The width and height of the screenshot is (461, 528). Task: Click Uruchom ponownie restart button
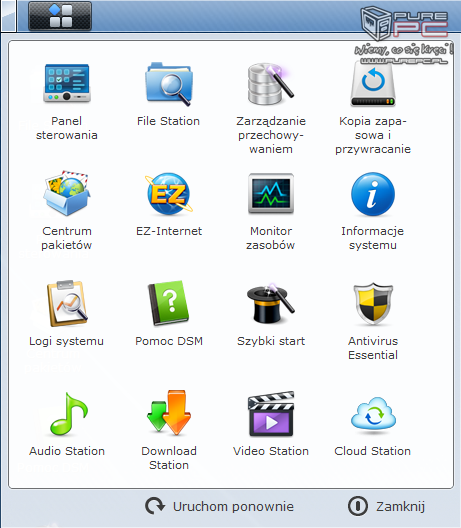click(219, 506)
